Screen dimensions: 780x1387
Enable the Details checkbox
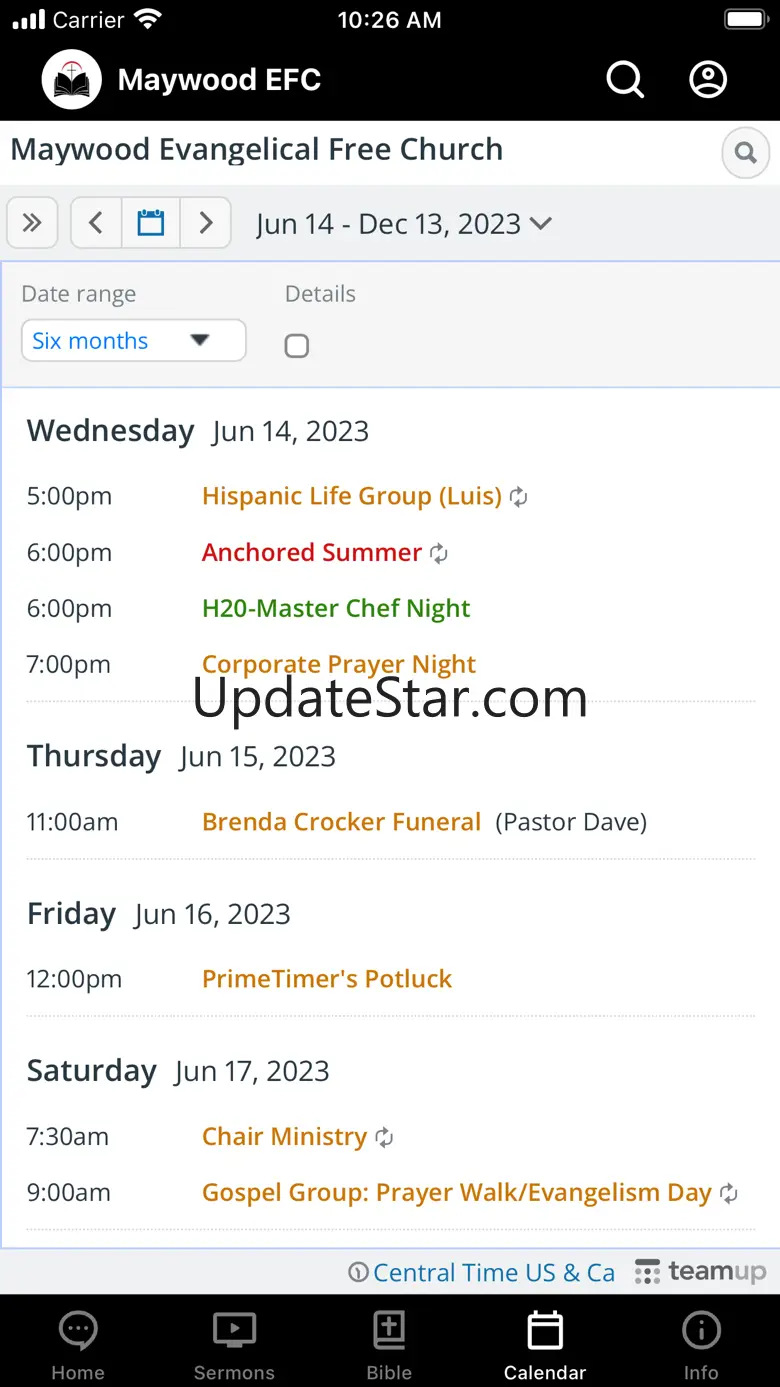[x=297, y=346]
